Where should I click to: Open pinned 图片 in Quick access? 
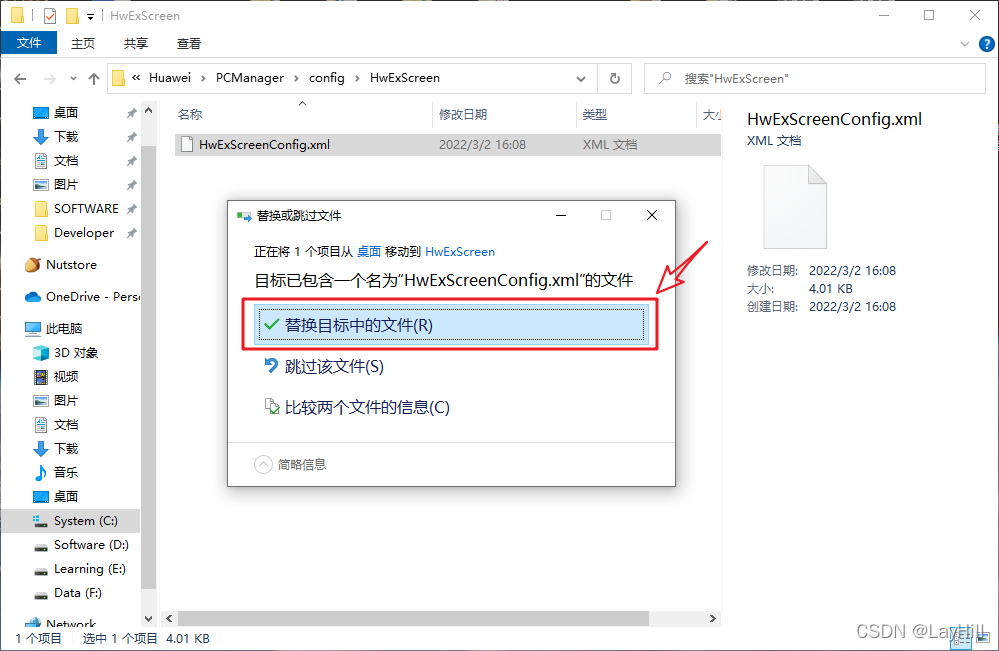click(66, 185)
